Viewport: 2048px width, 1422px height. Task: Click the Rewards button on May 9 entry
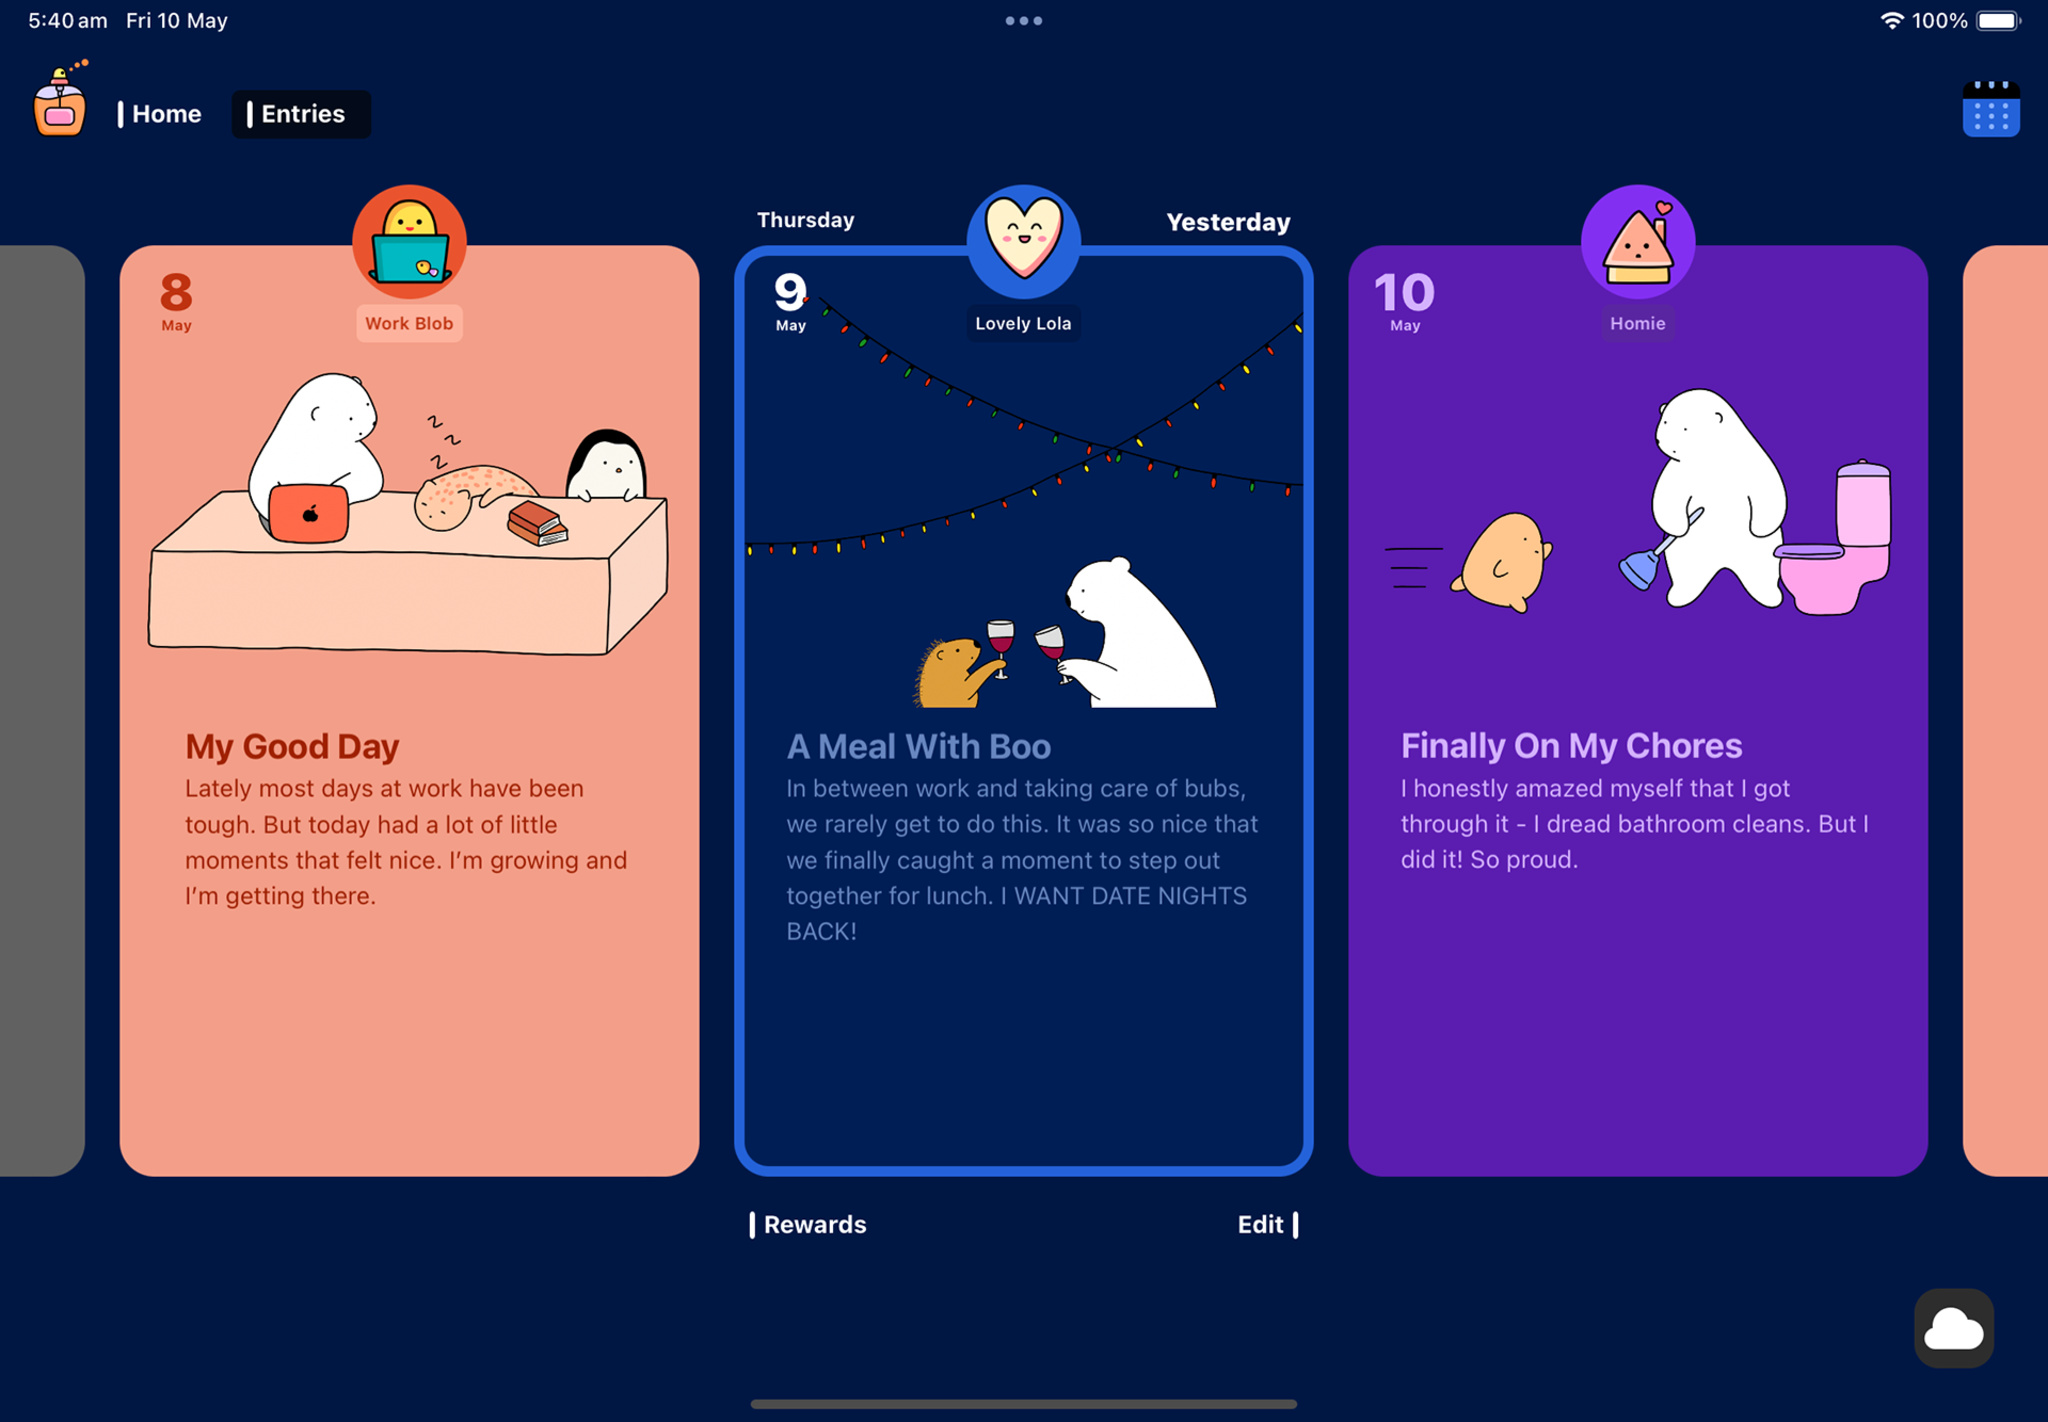pos(815,1223)
